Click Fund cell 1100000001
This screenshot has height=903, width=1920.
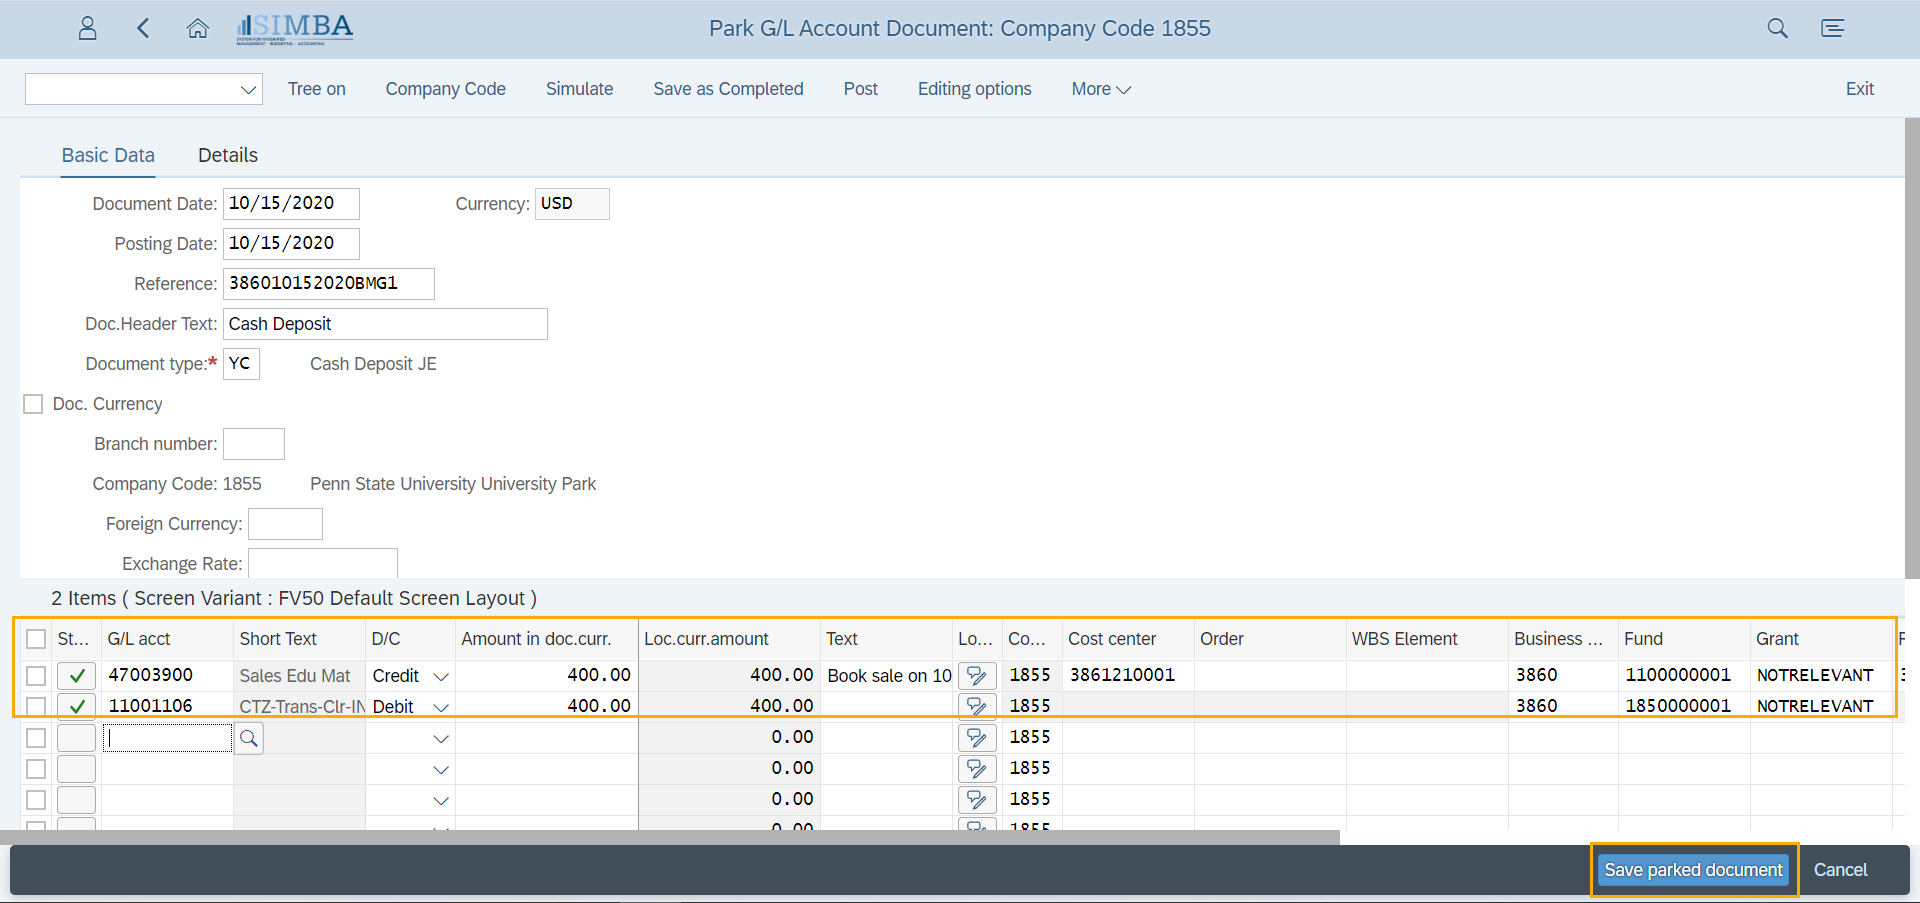(1683, 676)
